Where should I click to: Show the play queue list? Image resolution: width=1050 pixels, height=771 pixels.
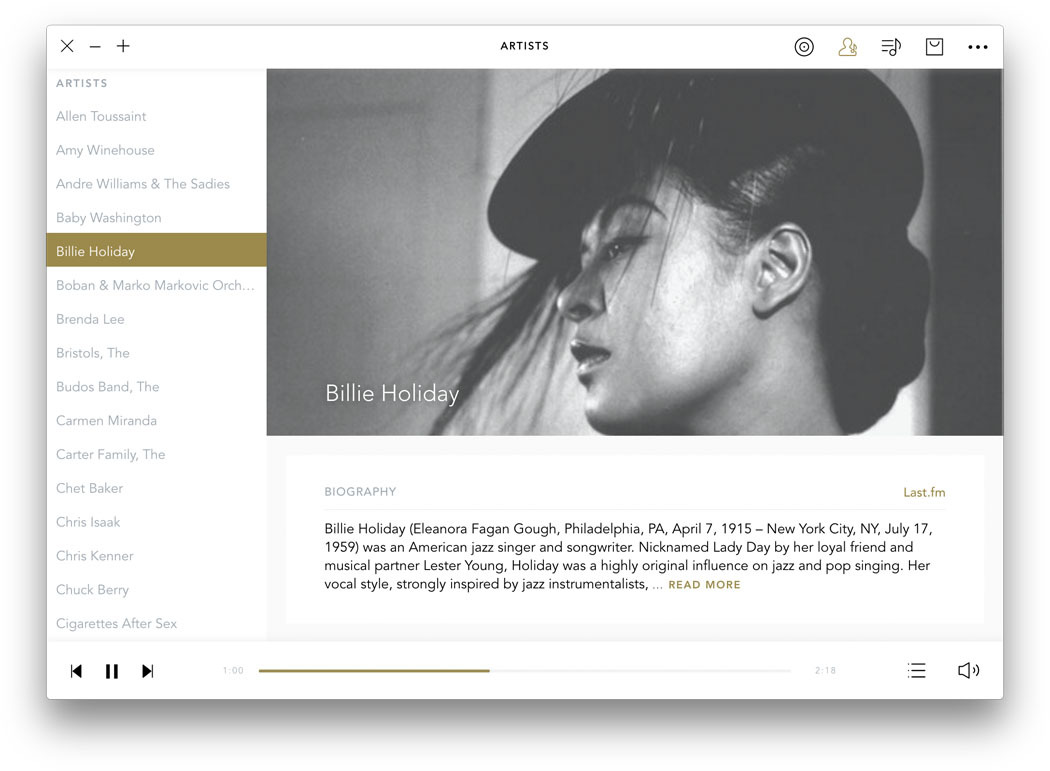(x=916, y=671)
